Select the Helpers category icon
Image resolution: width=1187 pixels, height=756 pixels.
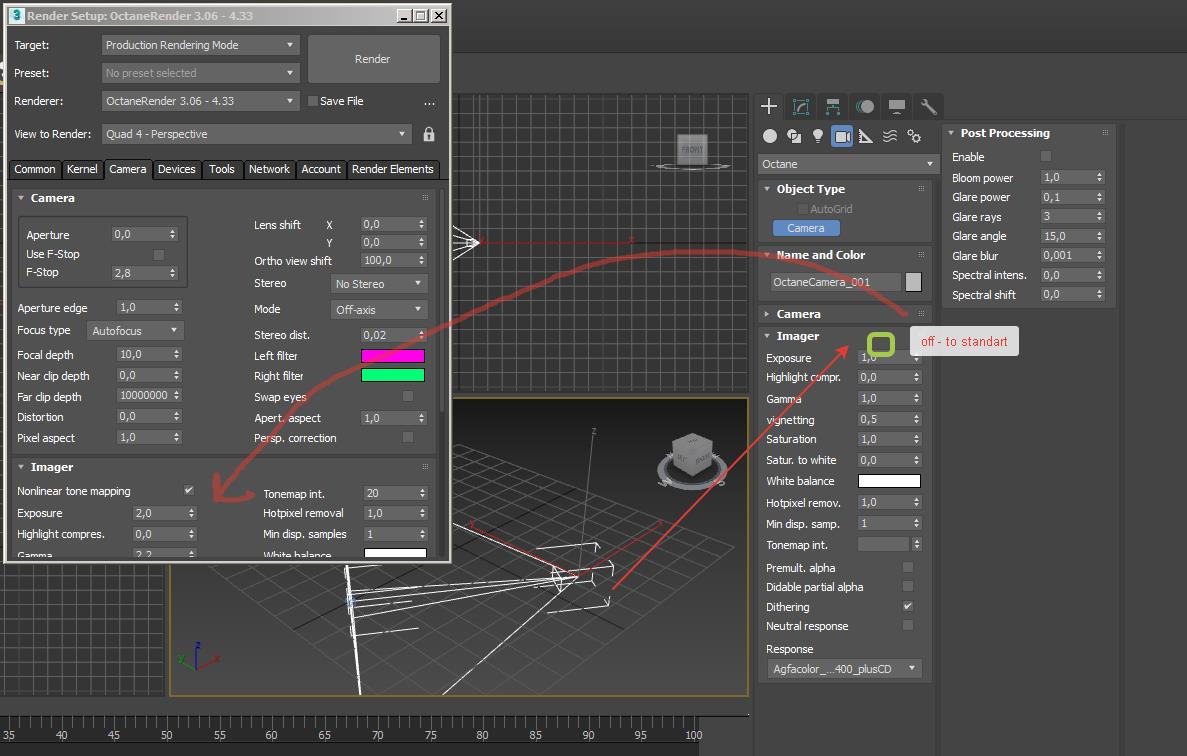coord(866,136)
